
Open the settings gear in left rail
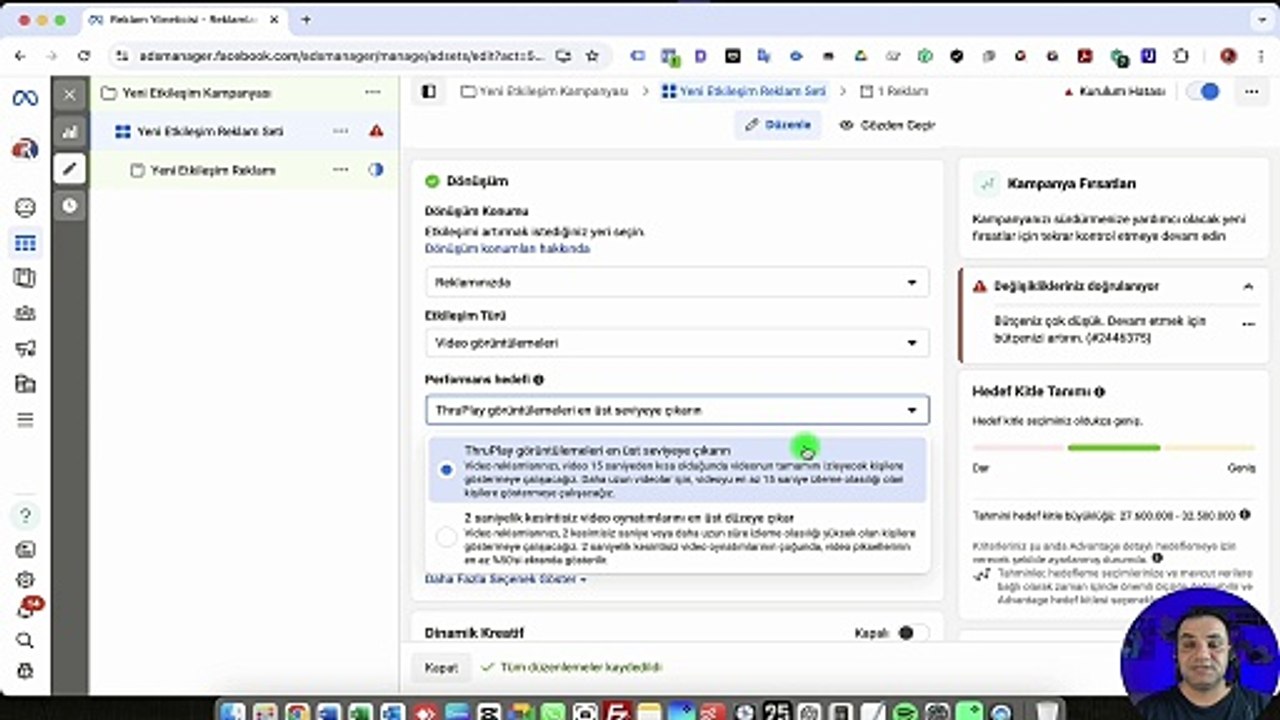(x=25, y=580)
